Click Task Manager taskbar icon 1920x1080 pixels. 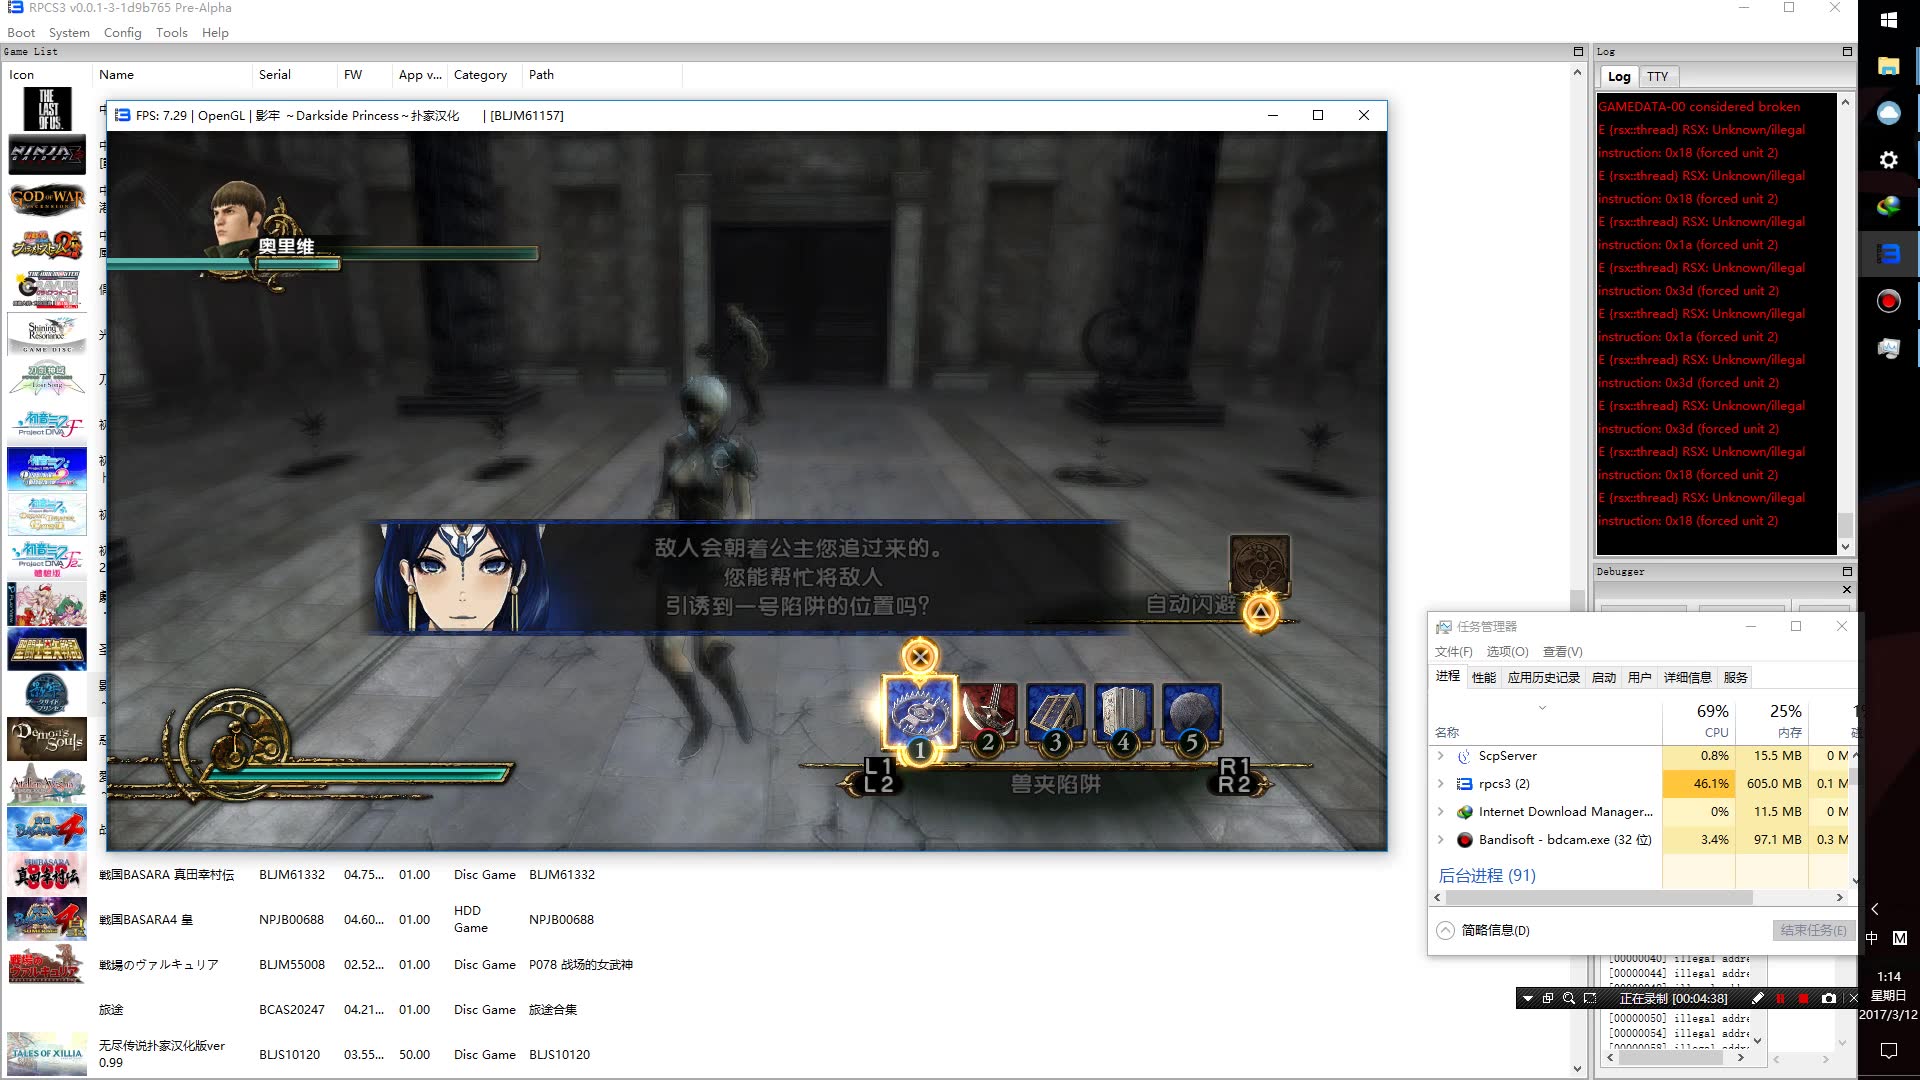tap(1888, 348)
